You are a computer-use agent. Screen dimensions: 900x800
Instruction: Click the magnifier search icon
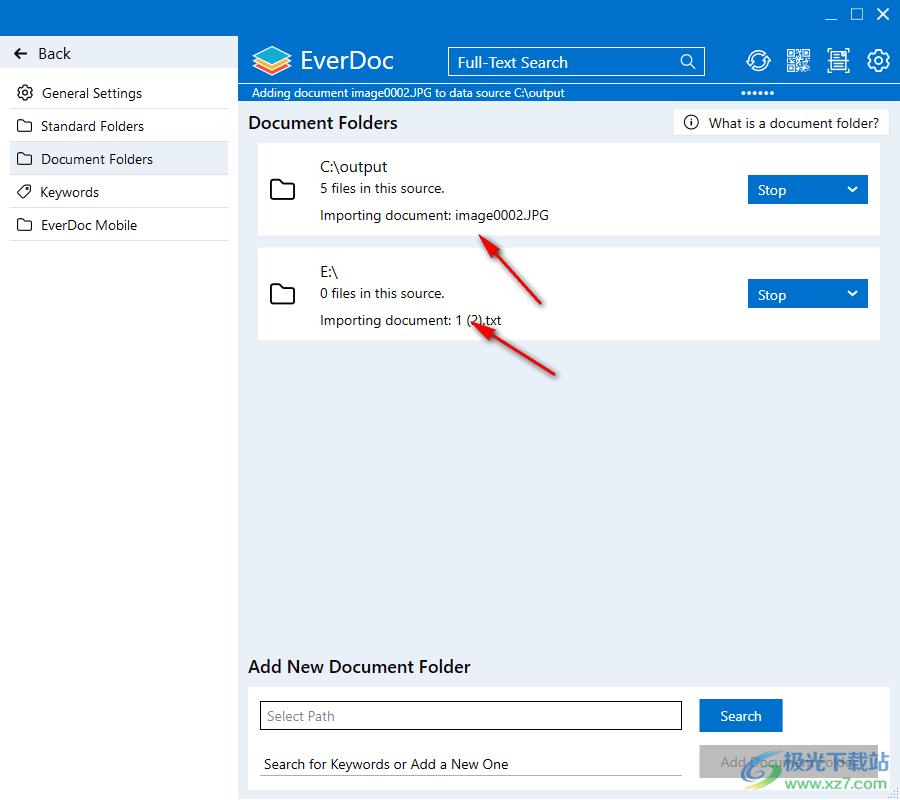coord(688,61)
